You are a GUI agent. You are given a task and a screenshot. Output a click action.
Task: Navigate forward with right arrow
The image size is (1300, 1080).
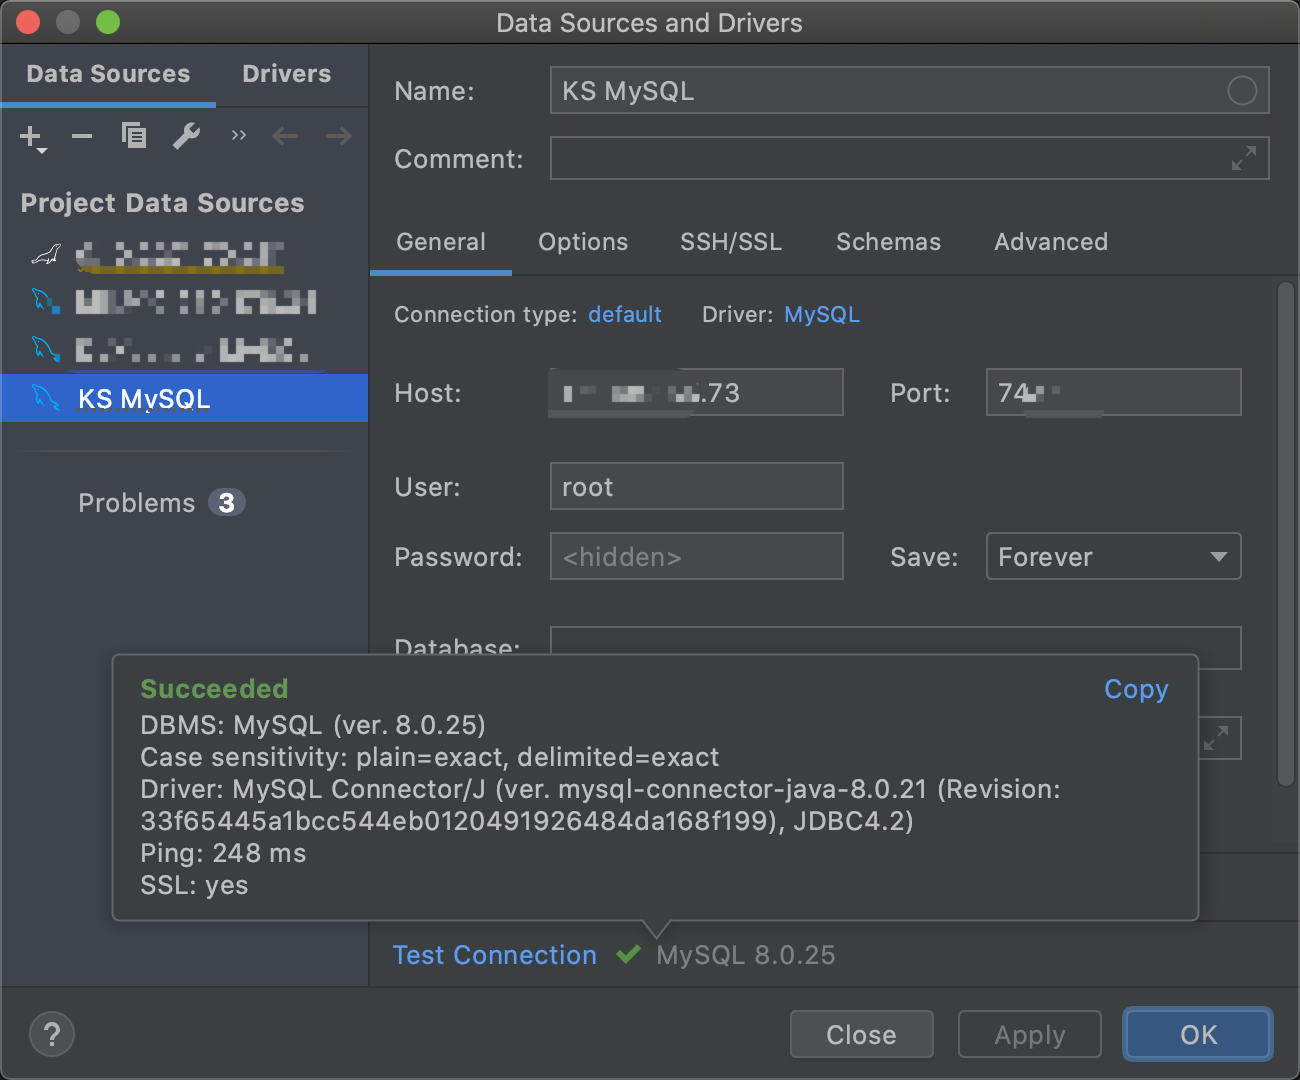339,136
